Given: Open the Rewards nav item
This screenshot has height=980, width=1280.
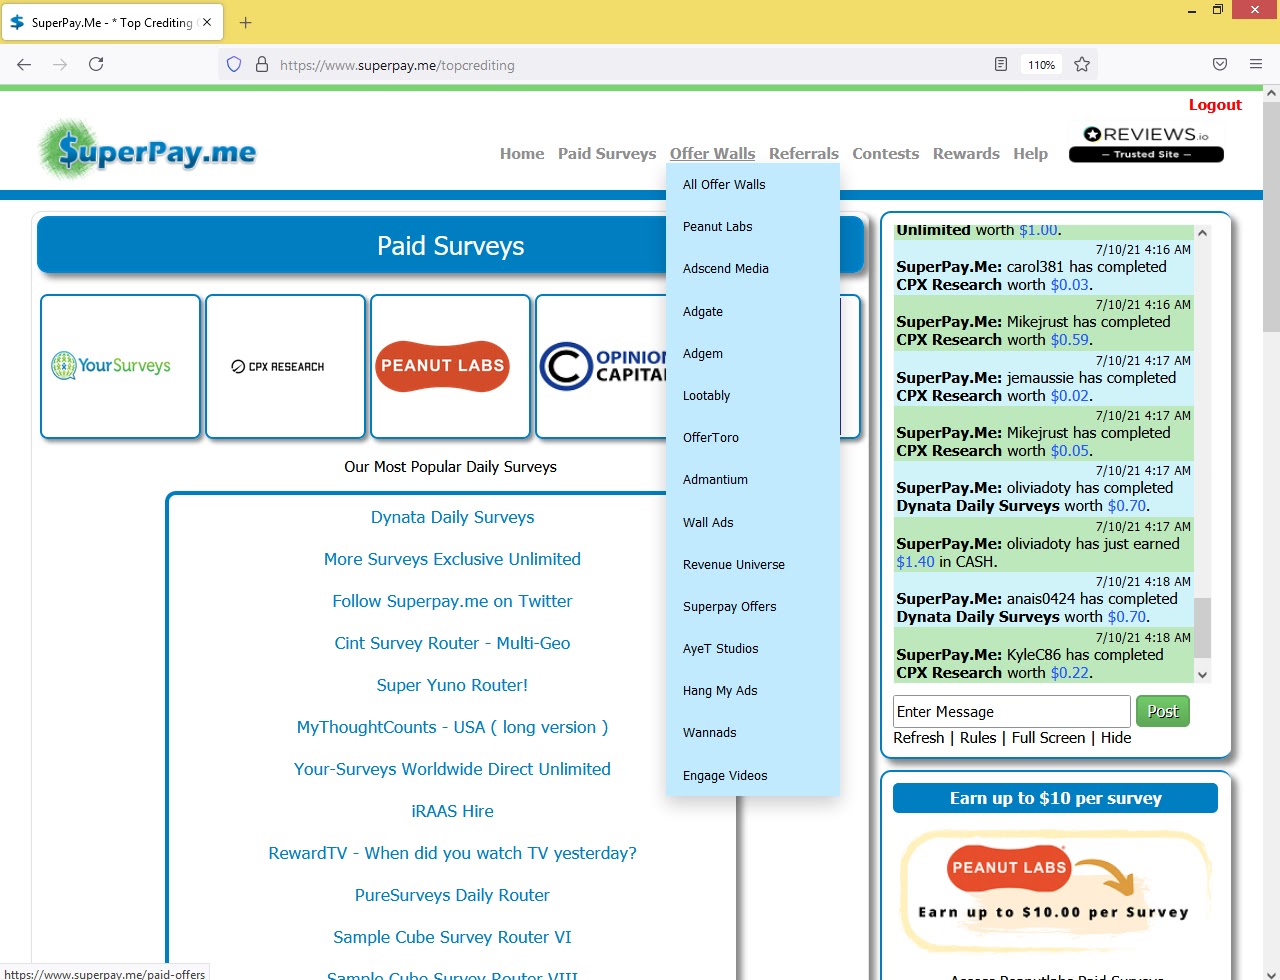Looking at the screenshot, I should click(966, 154).
